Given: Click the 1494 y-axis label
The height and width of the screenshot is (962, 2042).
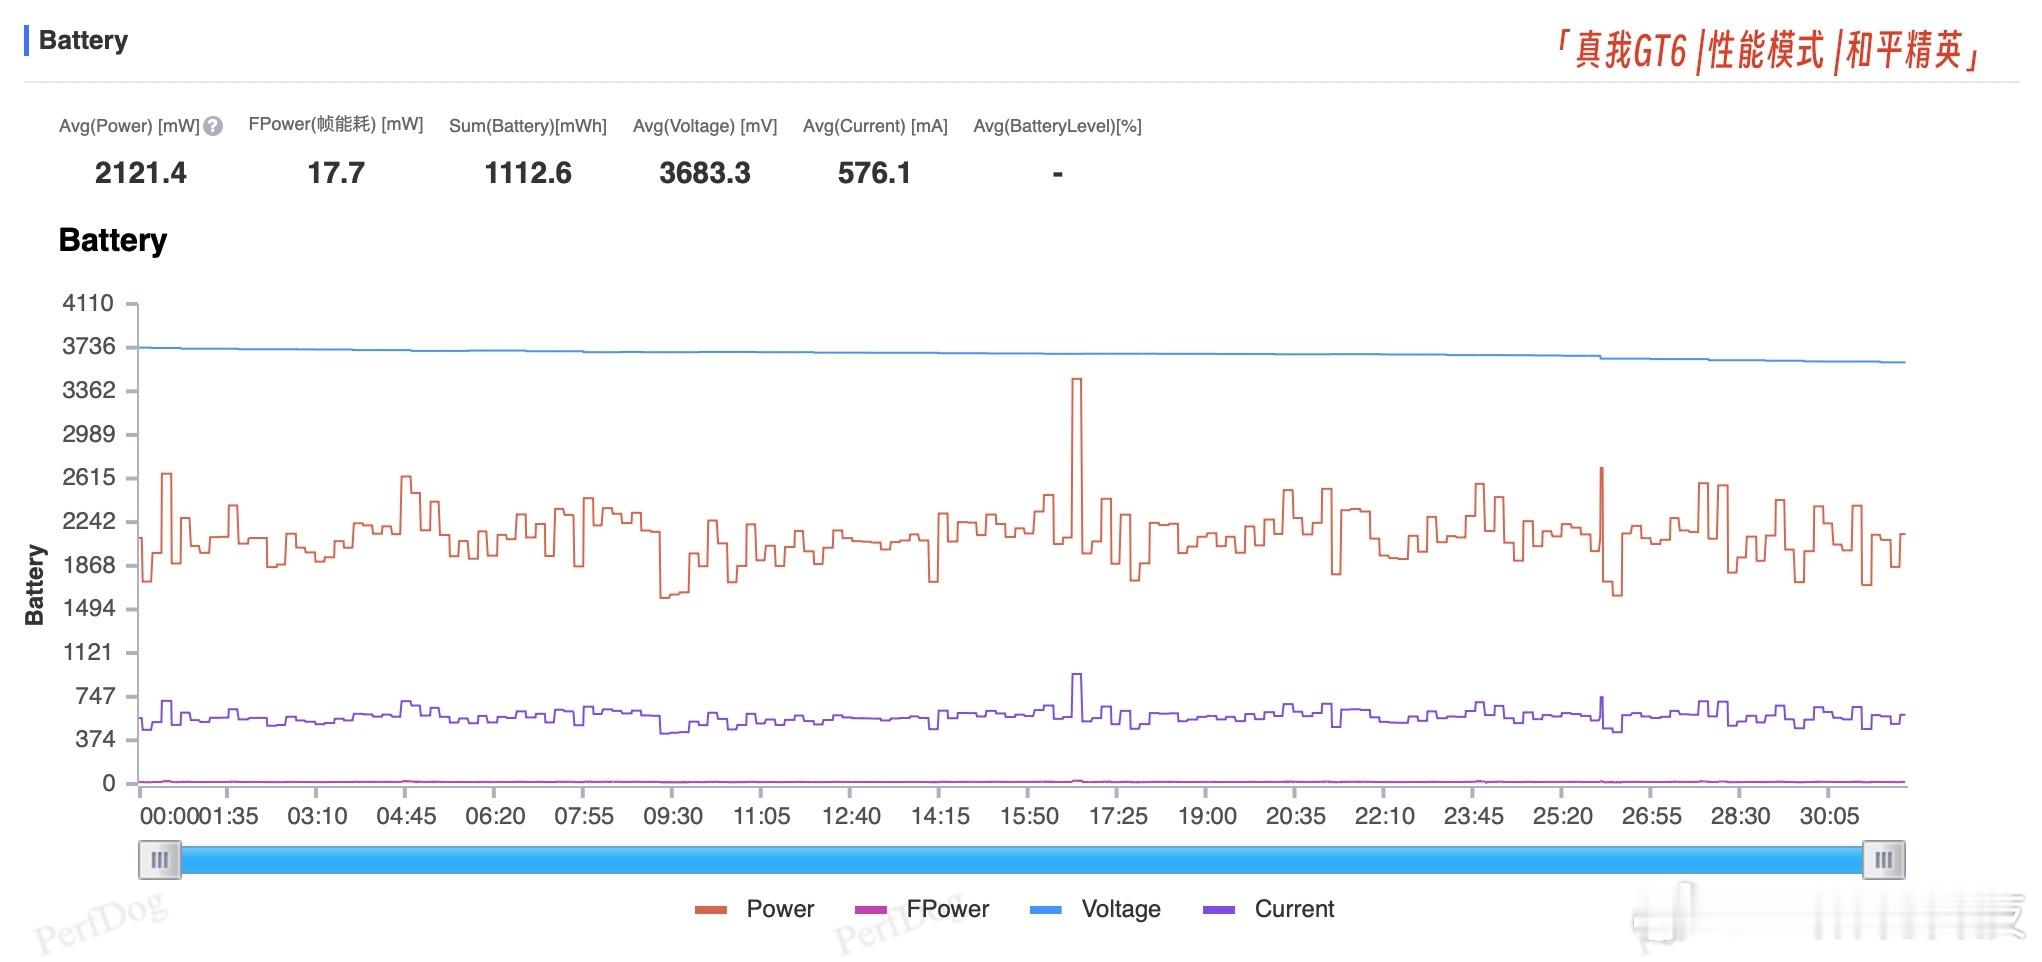Looking at the screenshot, I should tap(88, 608).
